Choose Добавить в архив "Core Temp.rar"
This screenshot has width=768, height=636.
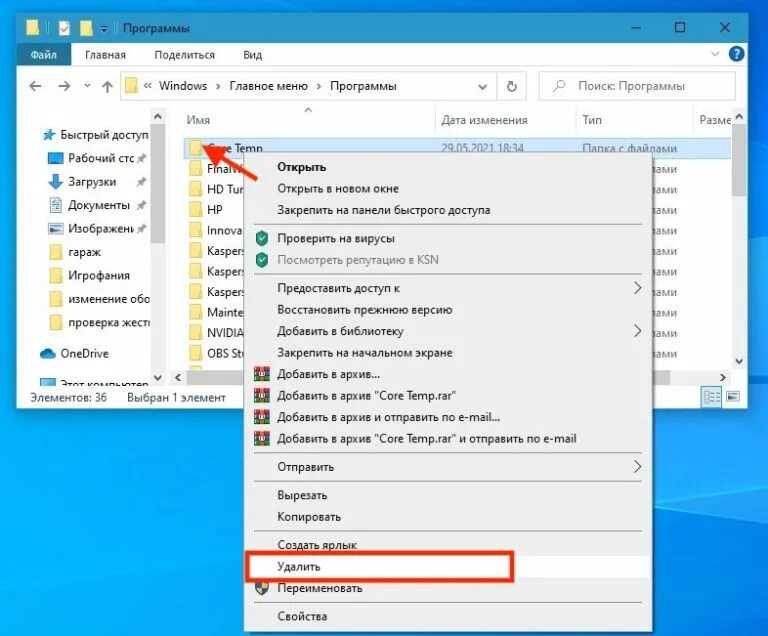tap(448, 395)
